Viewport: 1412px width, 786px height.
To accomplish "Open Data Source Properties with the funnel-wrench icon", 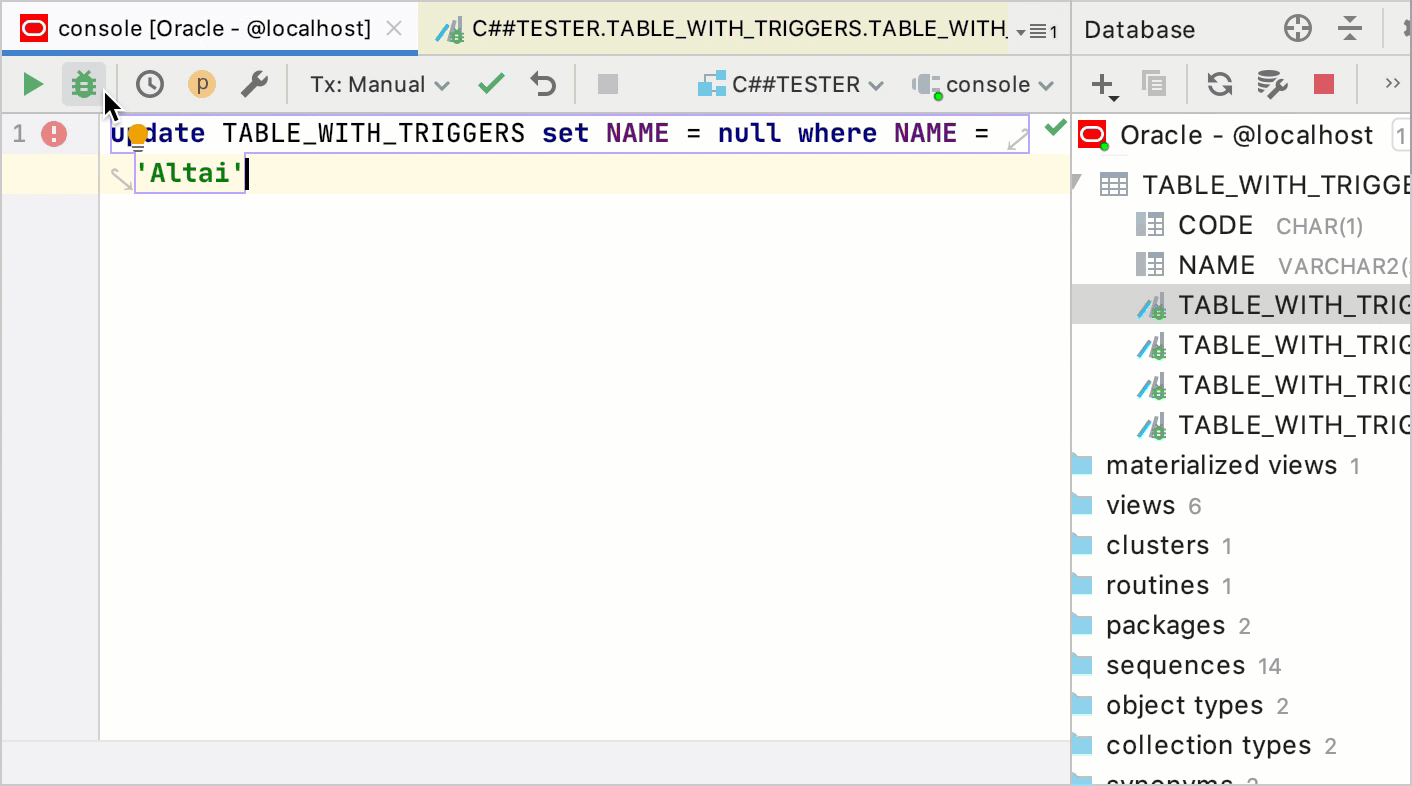I will tap(1272, 84).
